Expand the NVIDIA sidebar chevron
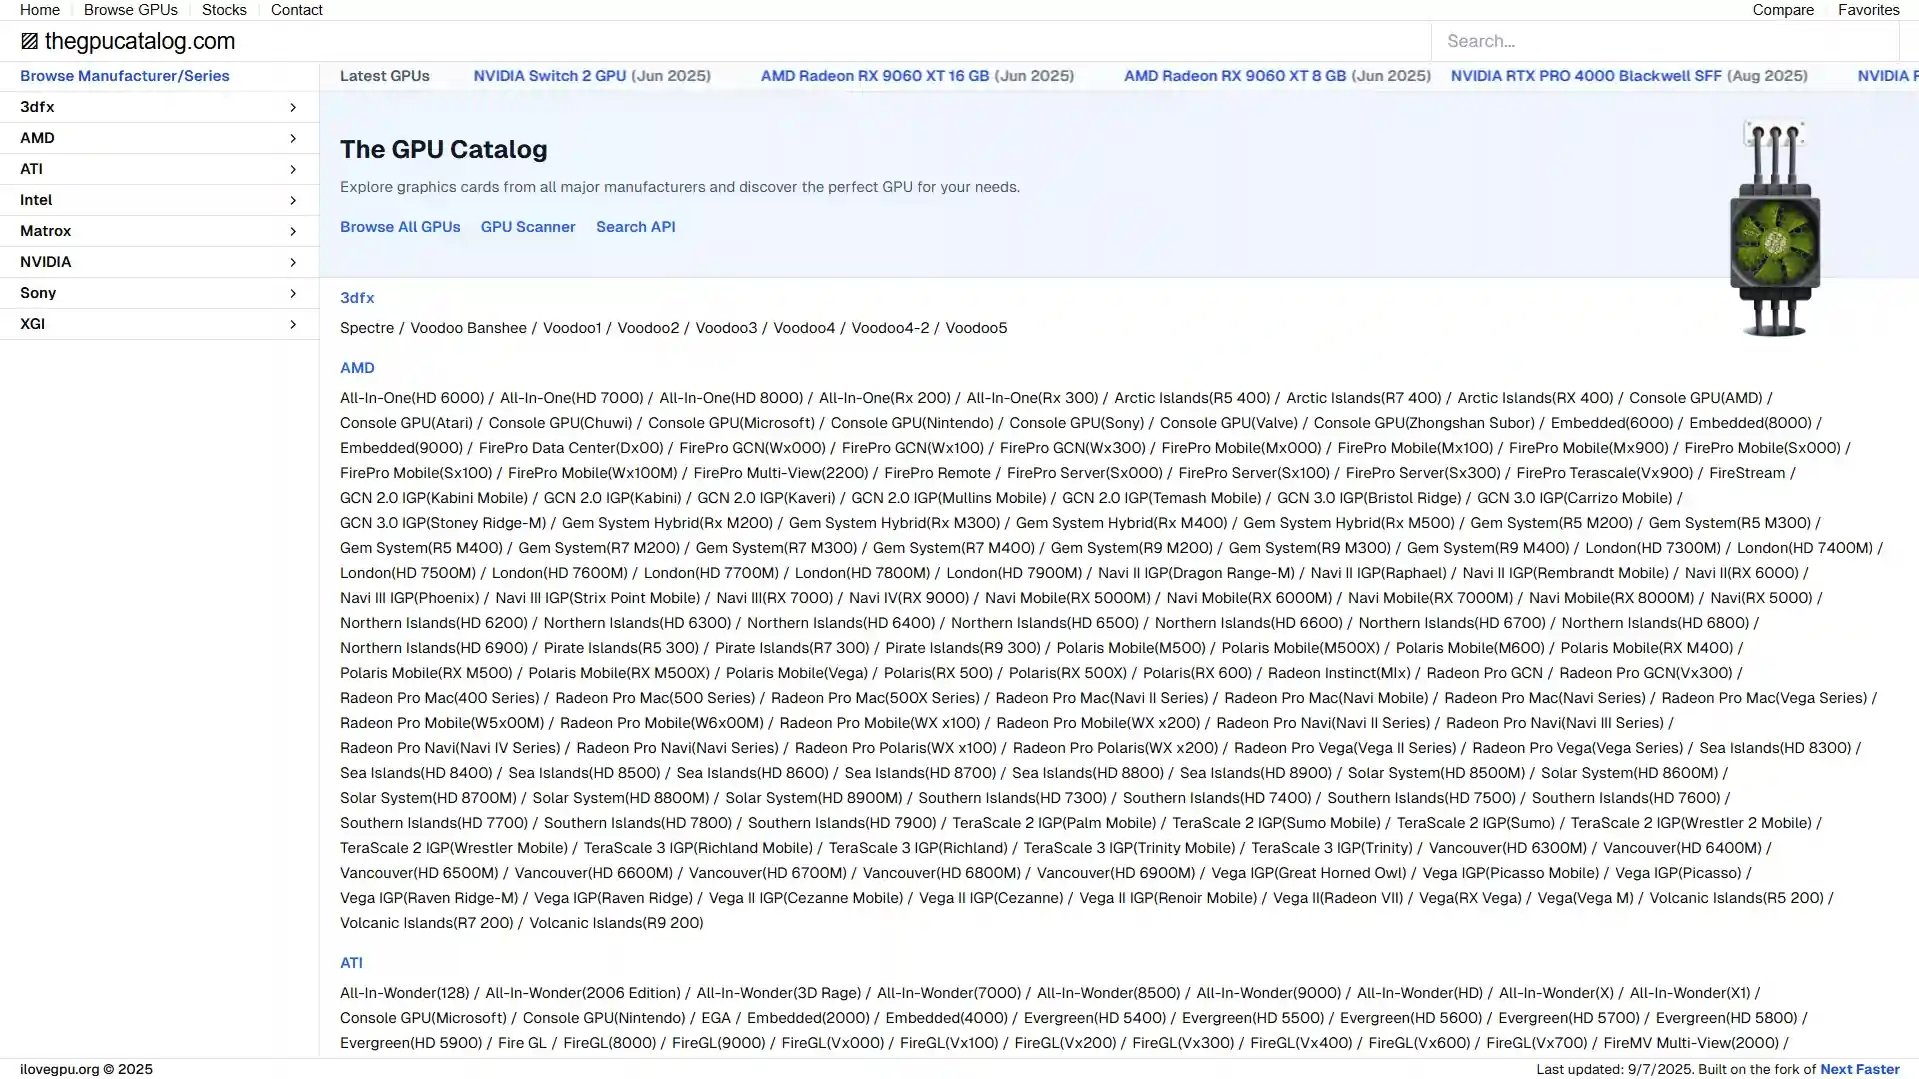 coord(292,262)
